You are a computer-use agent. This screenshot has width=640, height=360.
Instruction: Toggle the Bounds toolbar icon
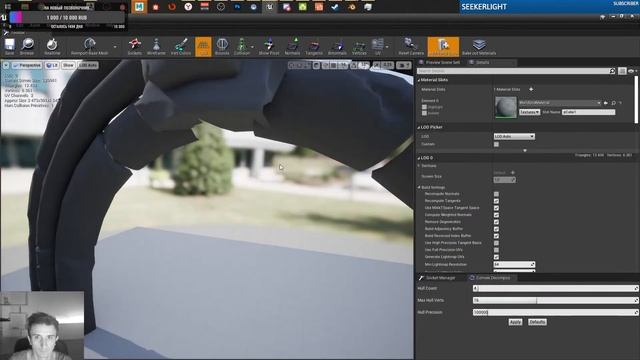coord(222,47)
